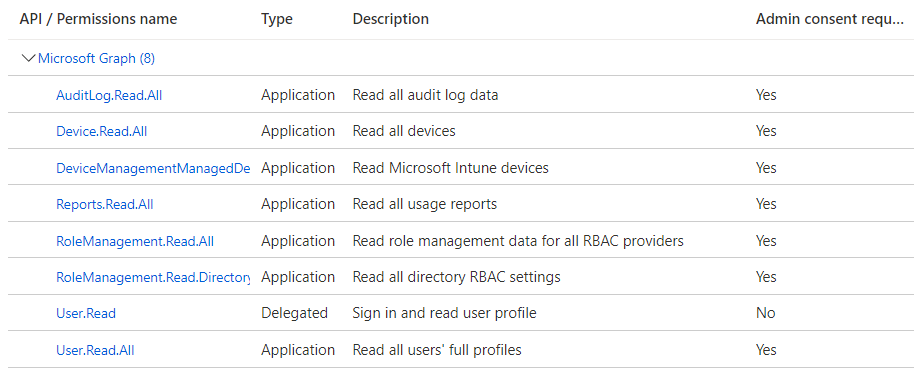Open Device.Read.All permission
This screenshot has height=372, width=914.
[x=101, y=132]
